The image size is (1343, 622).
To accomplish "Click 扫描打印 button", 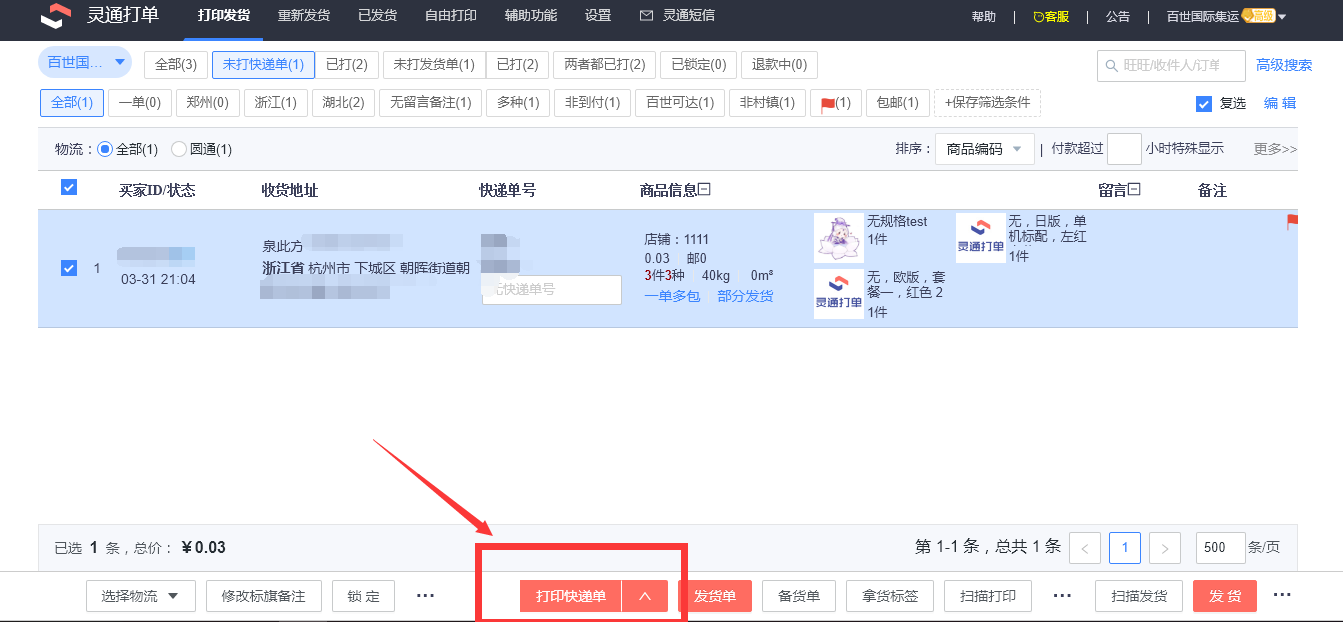I will (988, 596).
